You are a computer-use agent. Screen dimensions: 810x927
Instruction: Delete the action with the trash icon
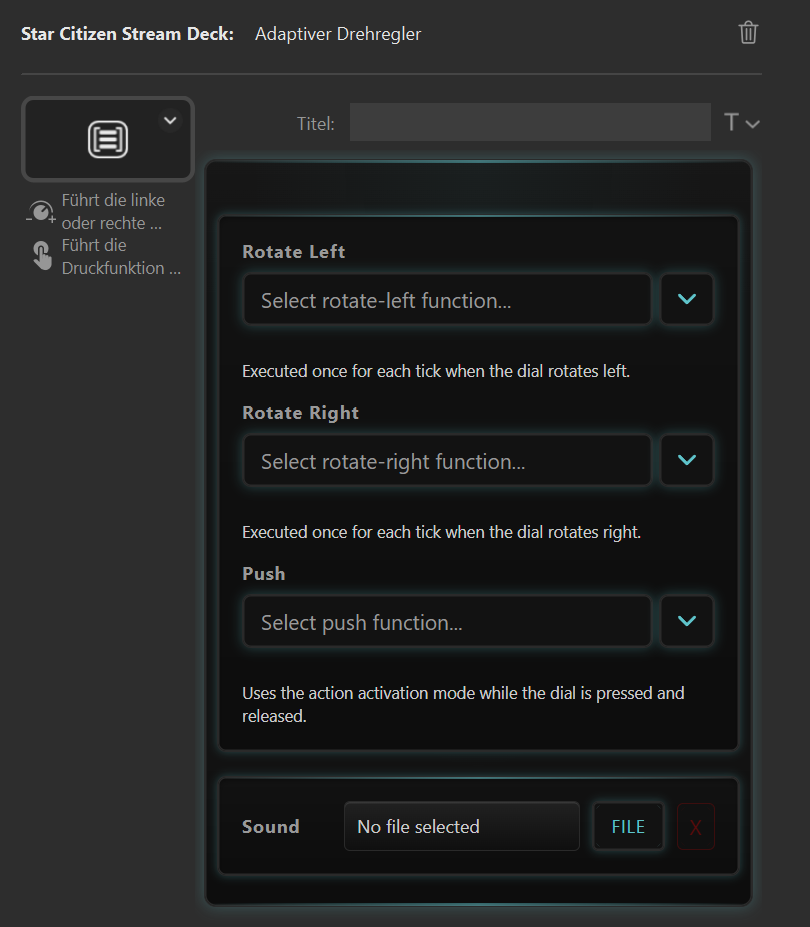pyautogui.click(x=748, y=33)
